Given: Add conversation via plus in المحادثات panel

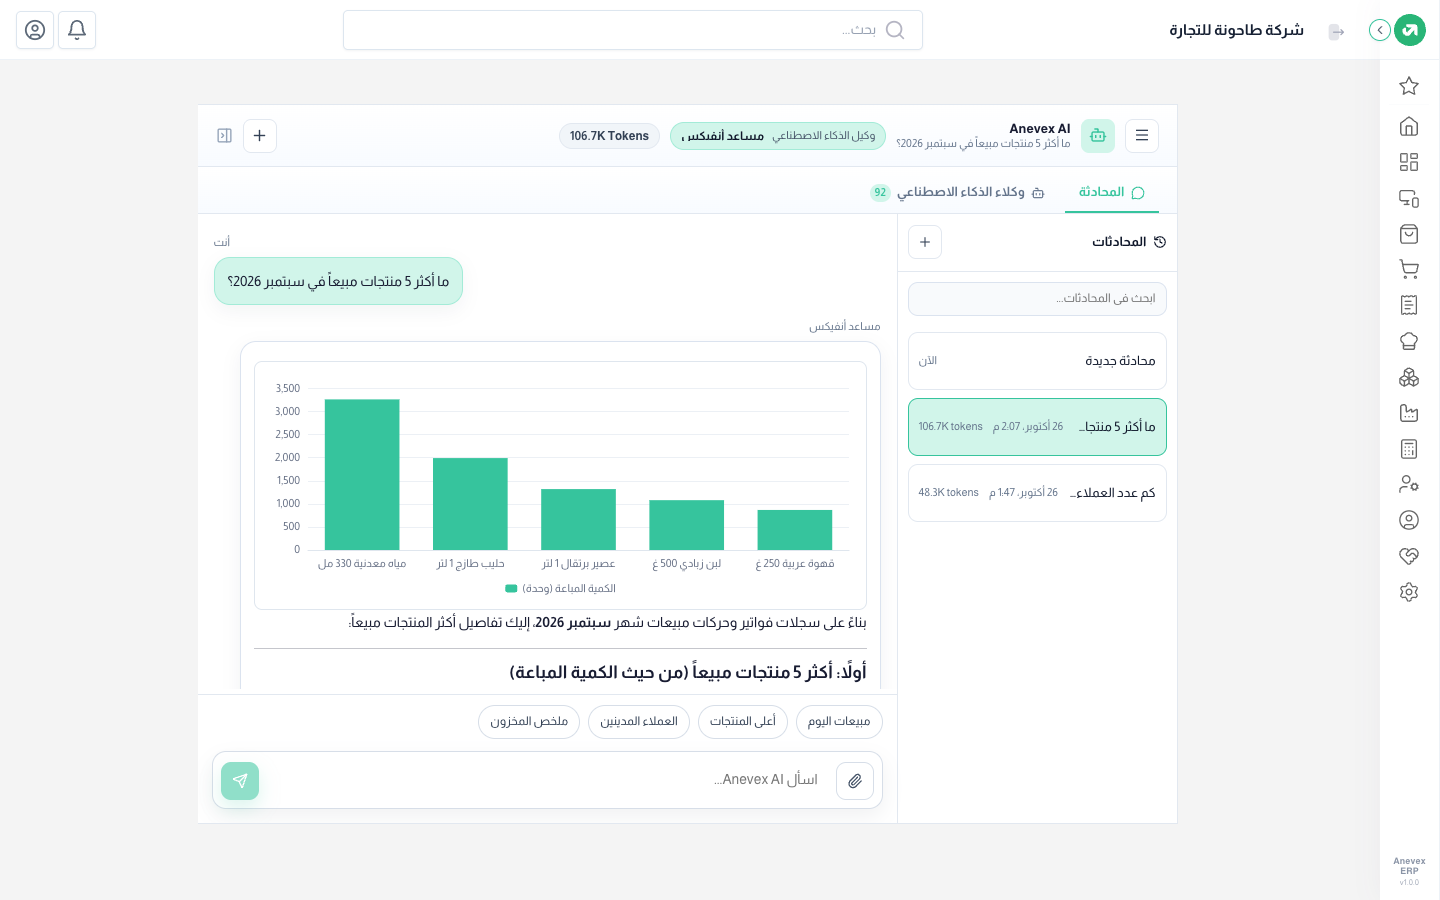Looking at the screenshot, I should point(925,242).
